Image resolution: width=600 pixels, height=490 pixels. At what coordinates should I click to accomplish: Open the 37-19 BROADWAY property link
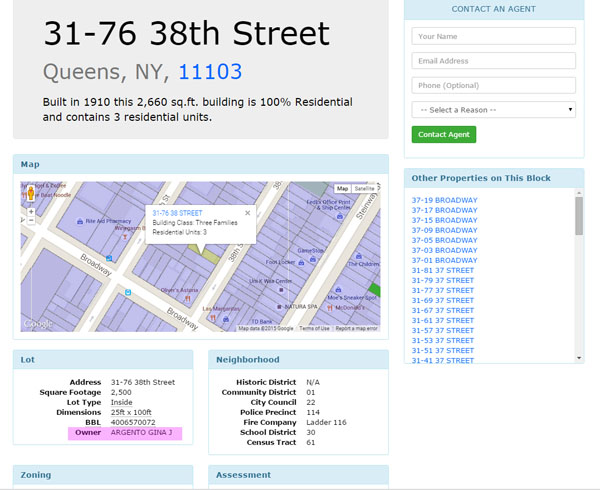click(444, 200)
